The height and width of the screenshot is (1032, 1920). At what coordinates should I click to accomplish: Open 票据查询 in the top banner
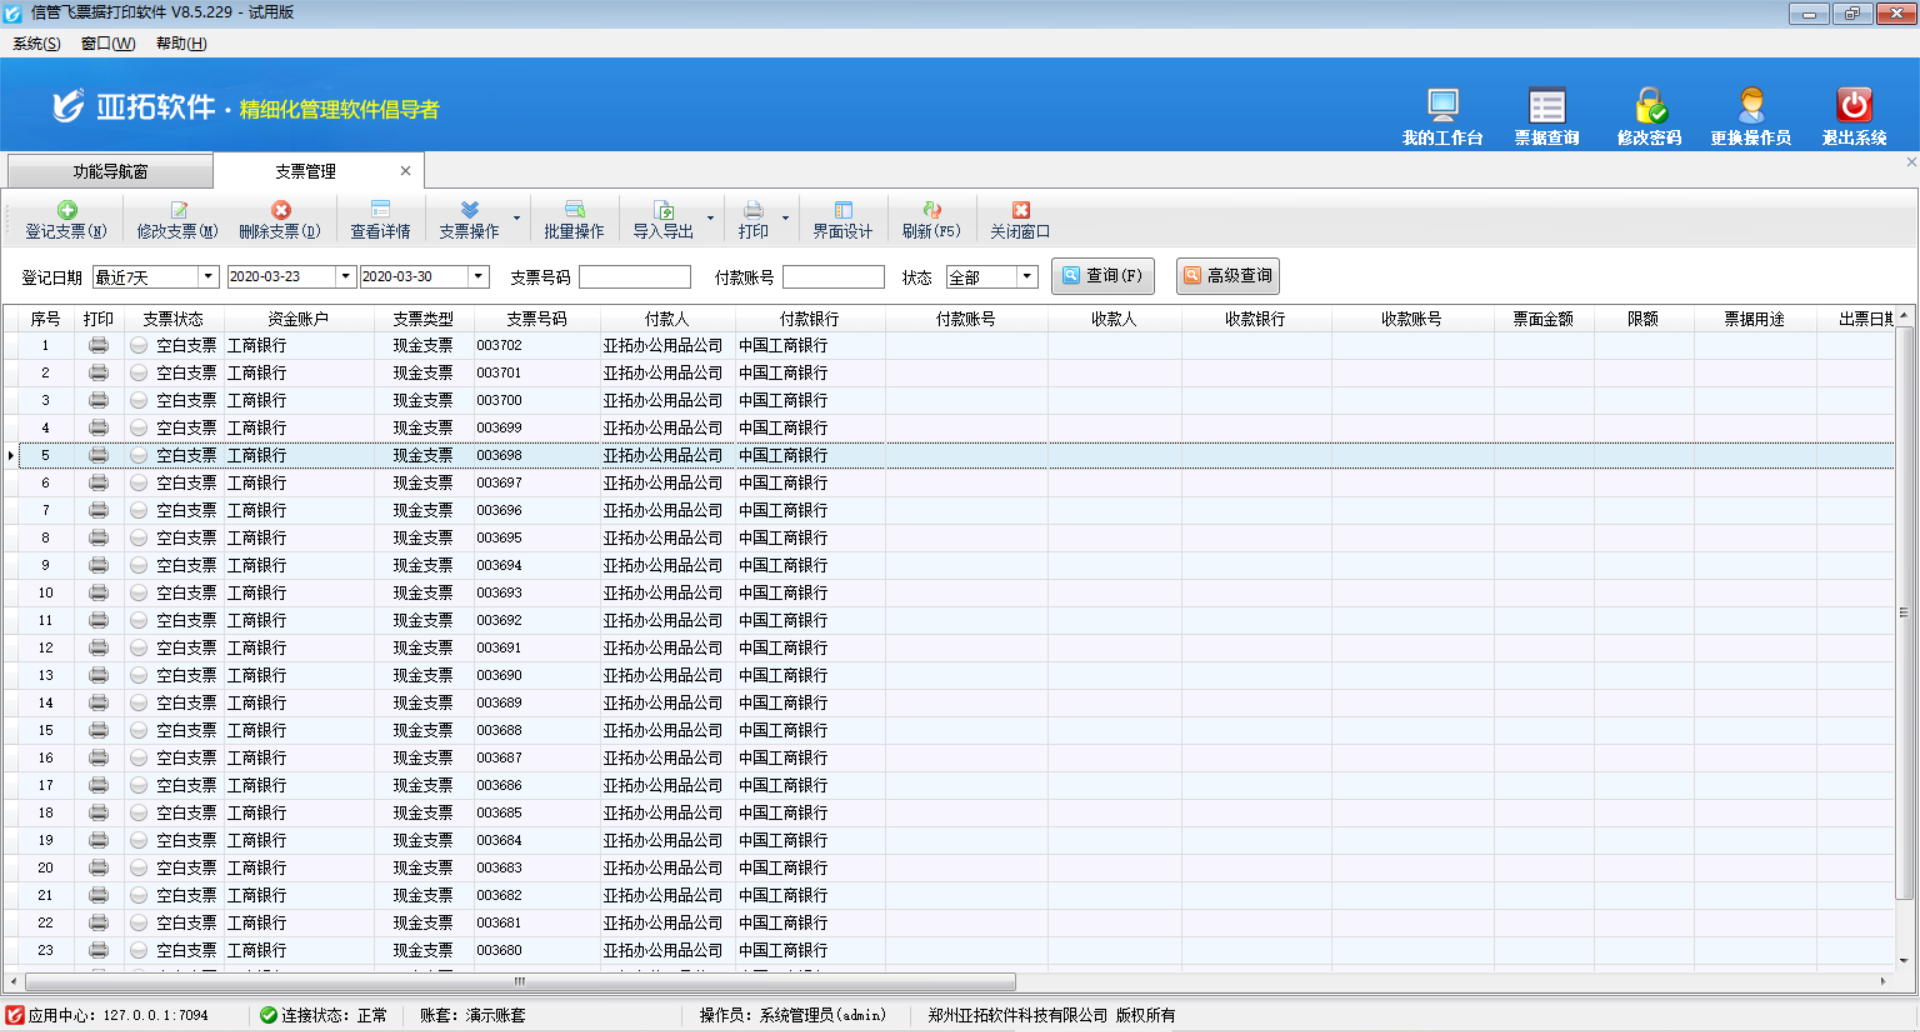[x=1546, y=117]
